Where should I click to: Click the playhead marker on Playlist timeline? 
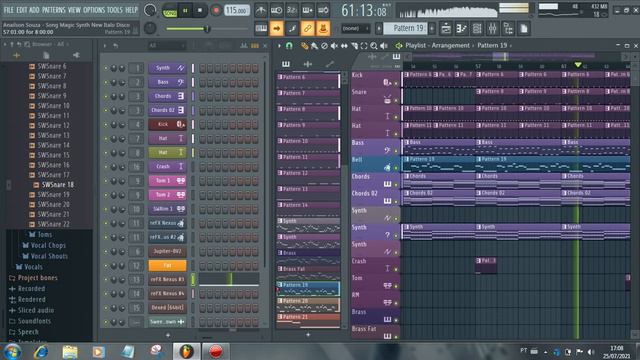point(578,65)
